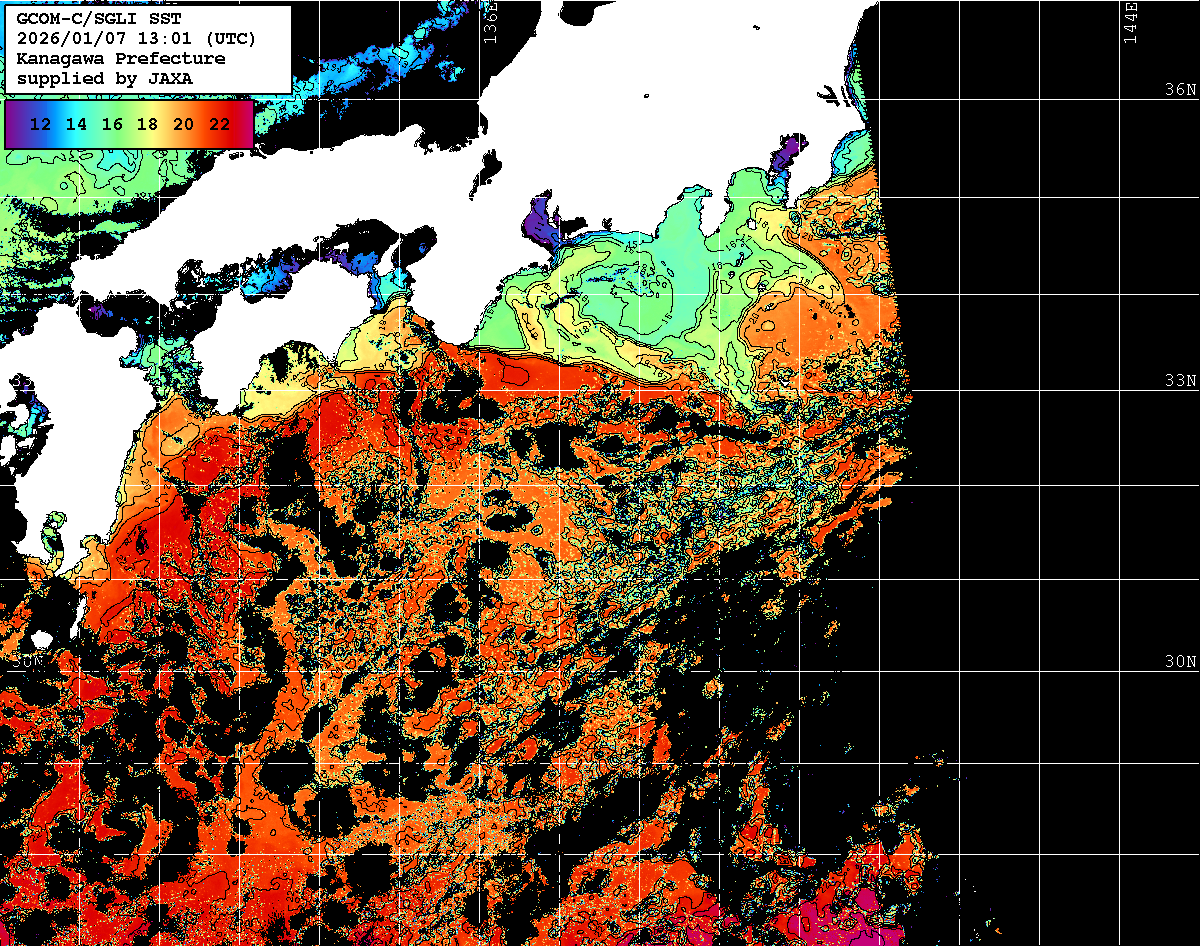This screenshot has width=1200, height=946.
Task: Click the 144E longitude label
Action: click(1131, 22)
